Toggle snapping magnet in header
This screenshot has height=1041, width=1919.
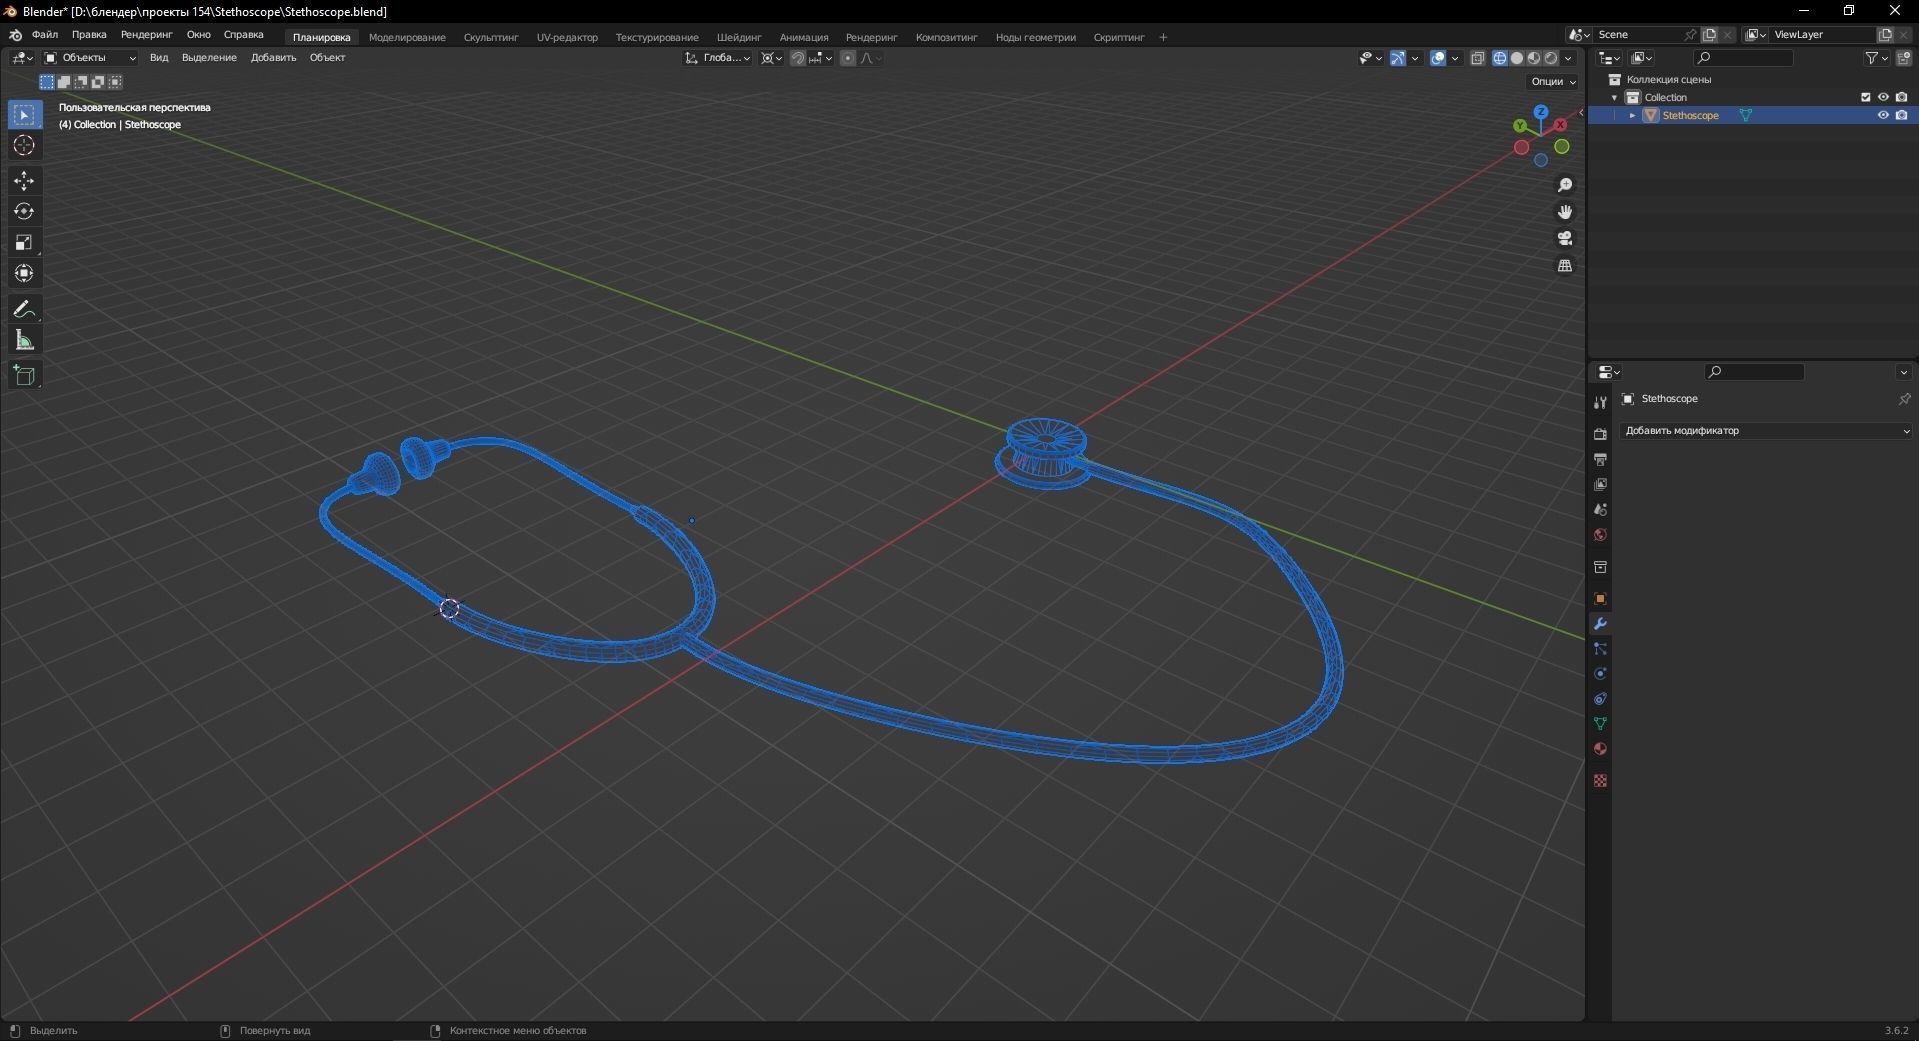coord(798,58)
